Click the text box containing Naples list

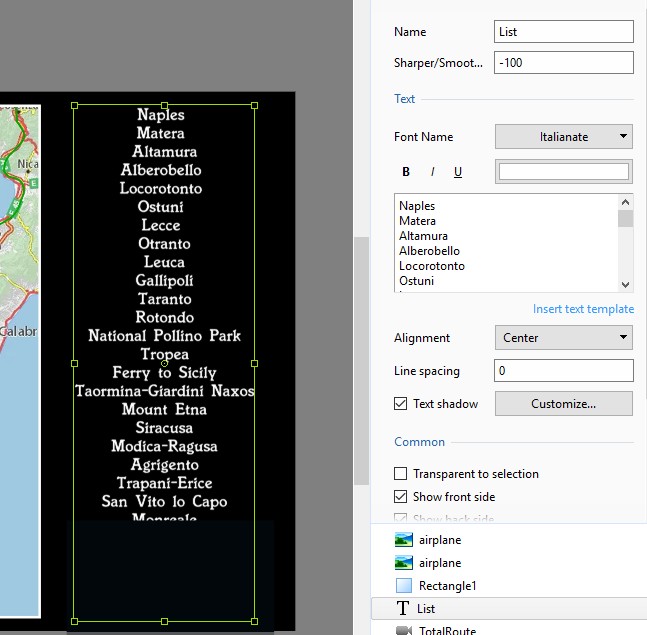[507, 243]
